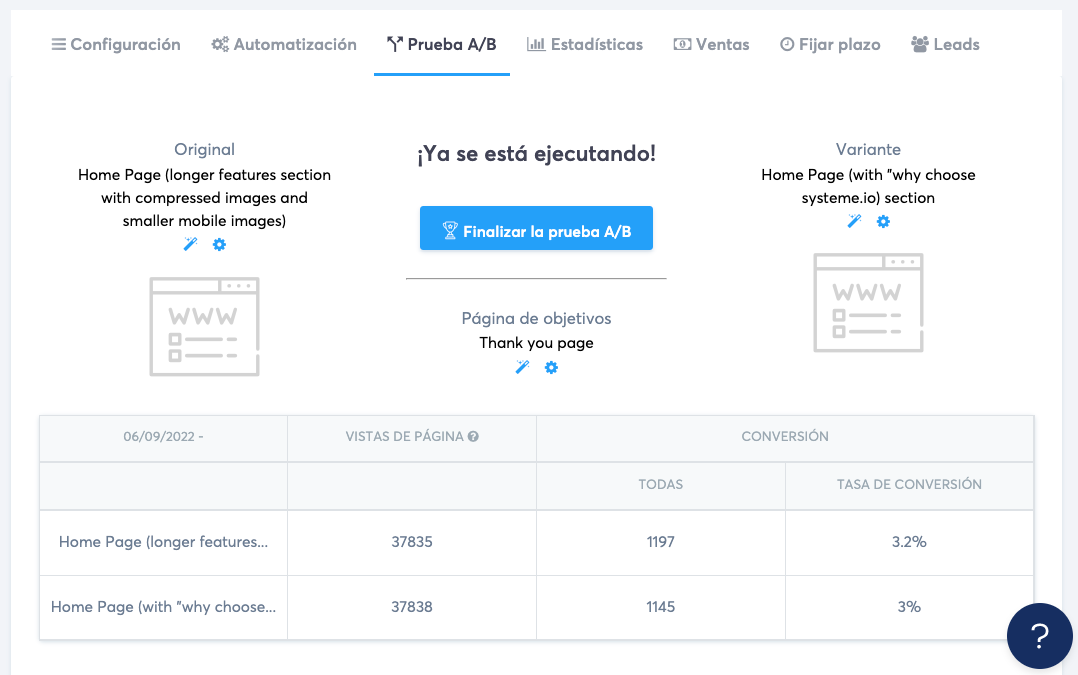1078x675 pixels.
Task: Open the help question mark bubble
Action: pos(1039,635)
